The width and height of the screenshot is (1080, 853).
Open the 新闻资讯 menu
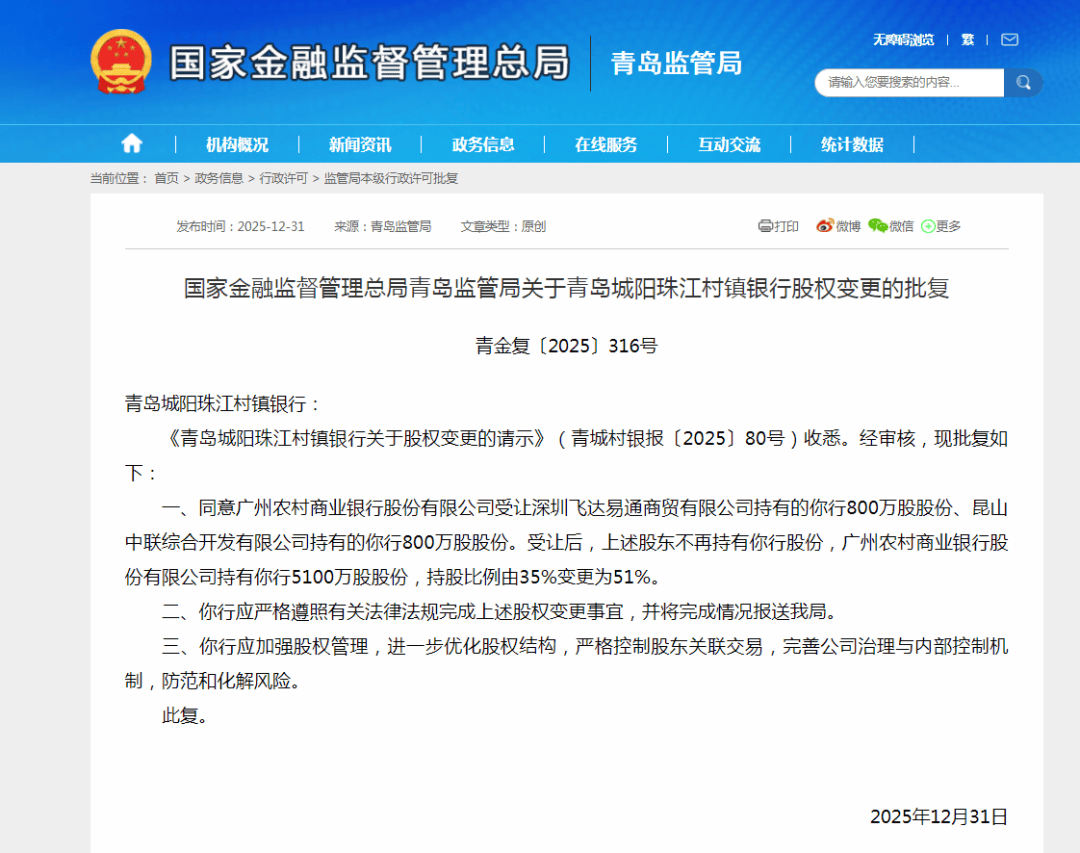[x=360, y=144]
